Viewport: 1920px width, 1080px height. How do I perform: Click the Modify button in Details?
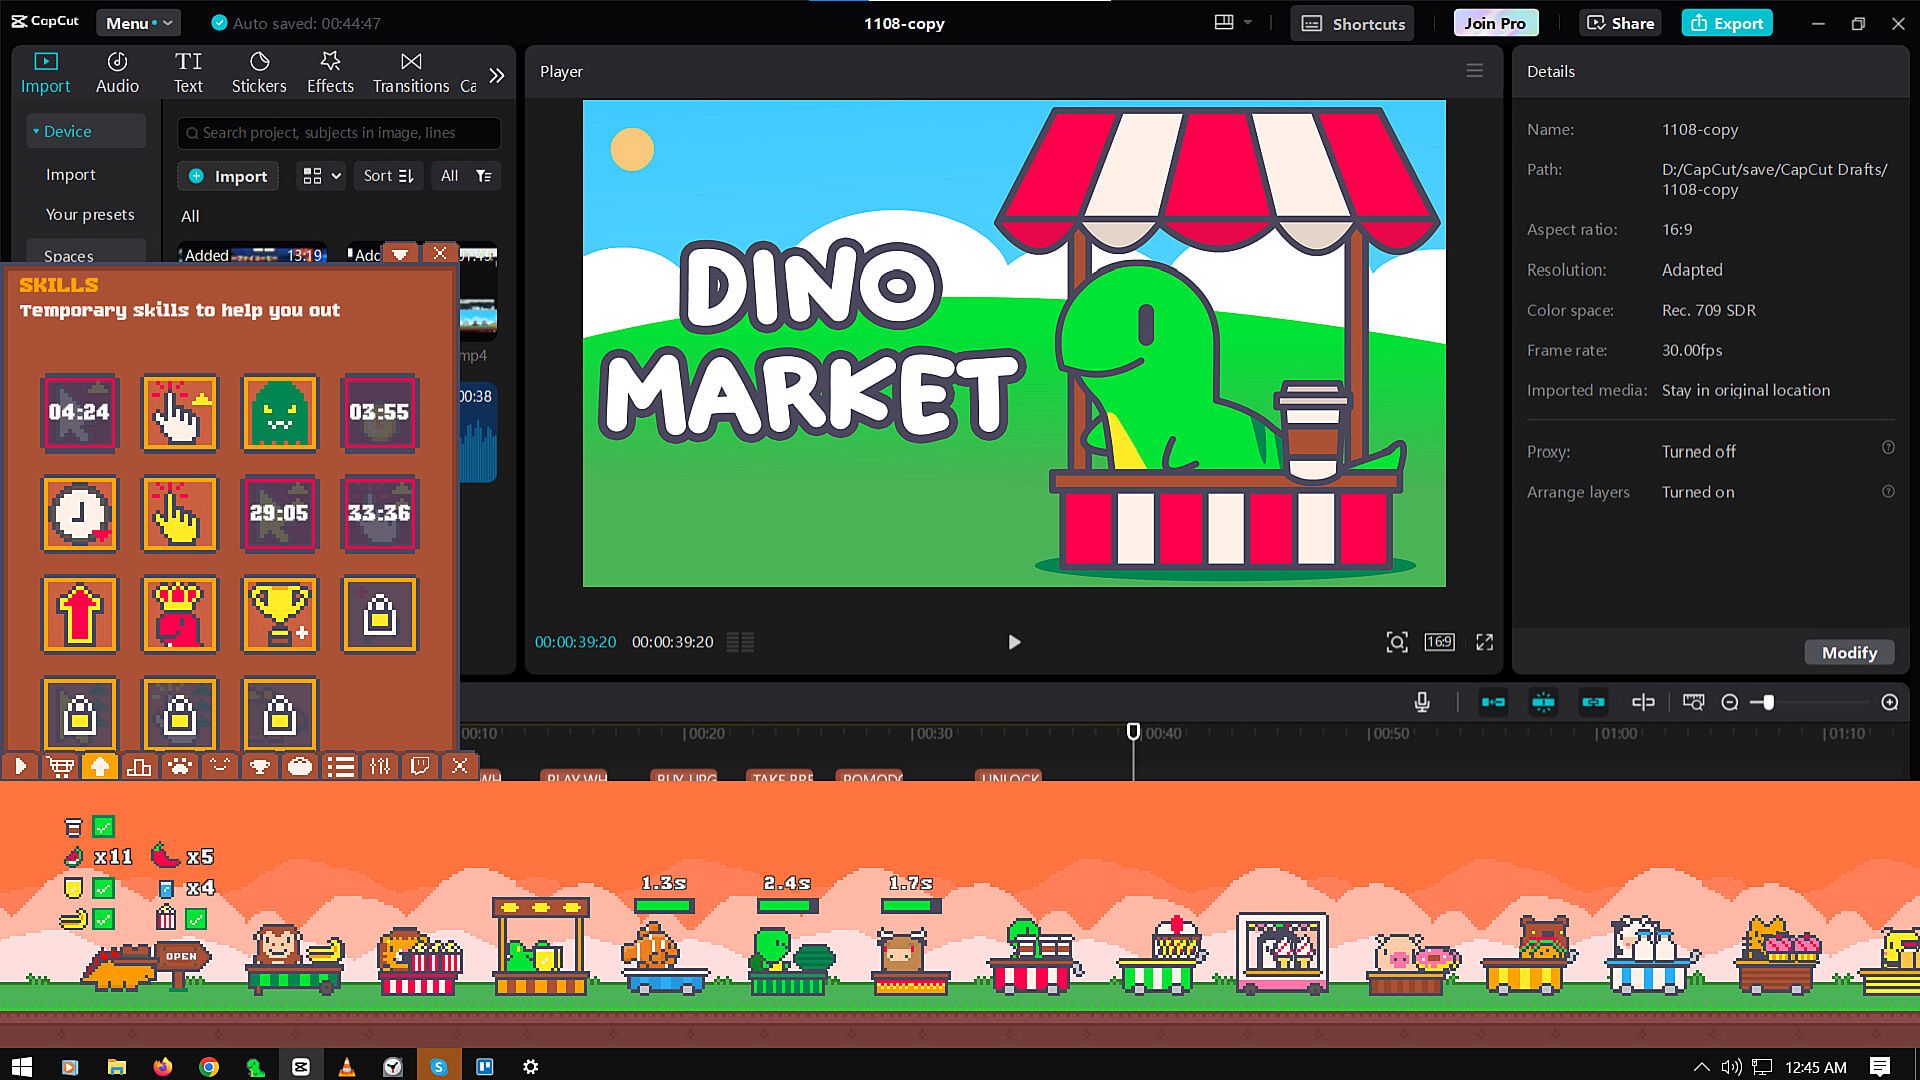[1849, 652]
